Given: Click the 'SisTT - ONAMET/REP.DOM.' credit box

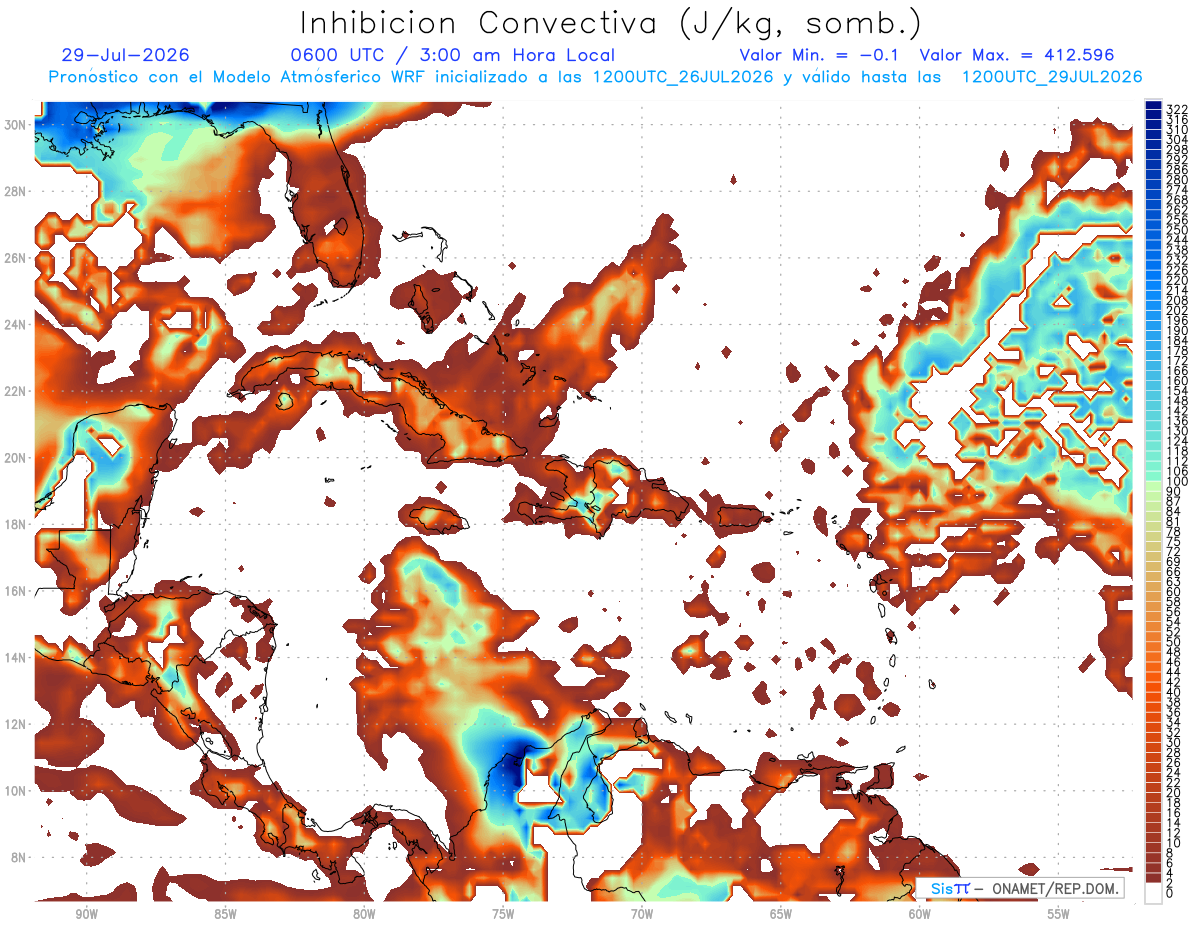Looking at the screenshot, I should click(1021, 889).
